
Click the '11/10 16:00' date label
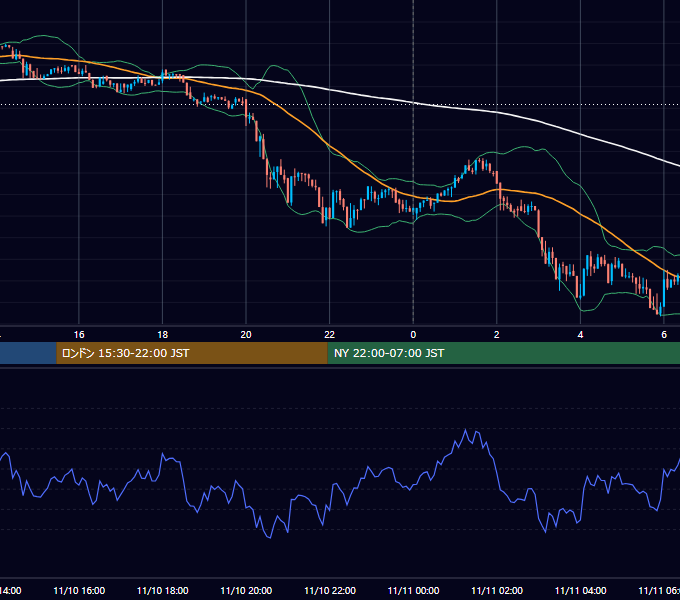(79, 590)
